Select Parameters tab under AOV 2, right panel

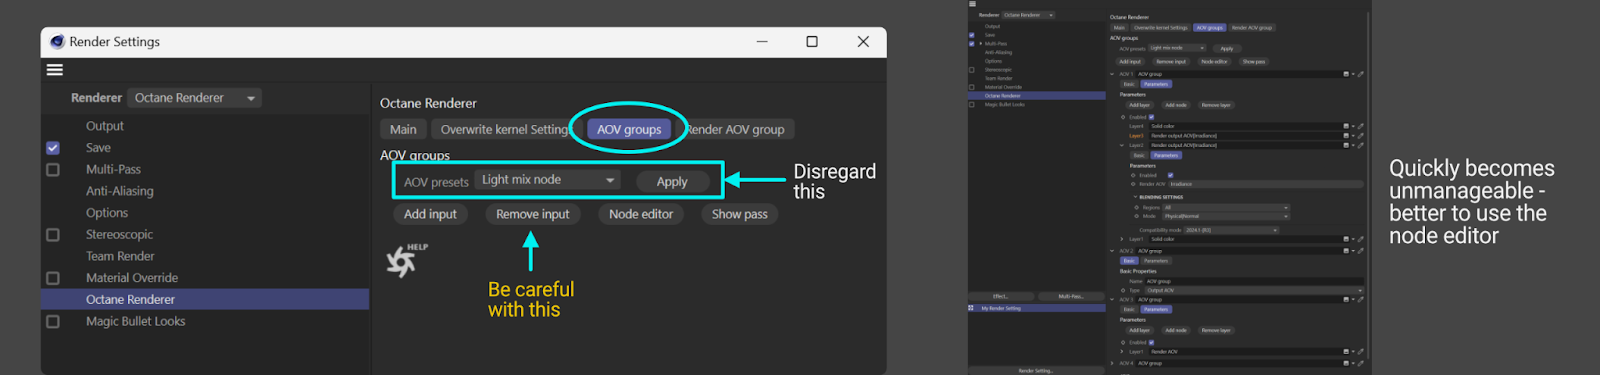tap(1156, 261)
